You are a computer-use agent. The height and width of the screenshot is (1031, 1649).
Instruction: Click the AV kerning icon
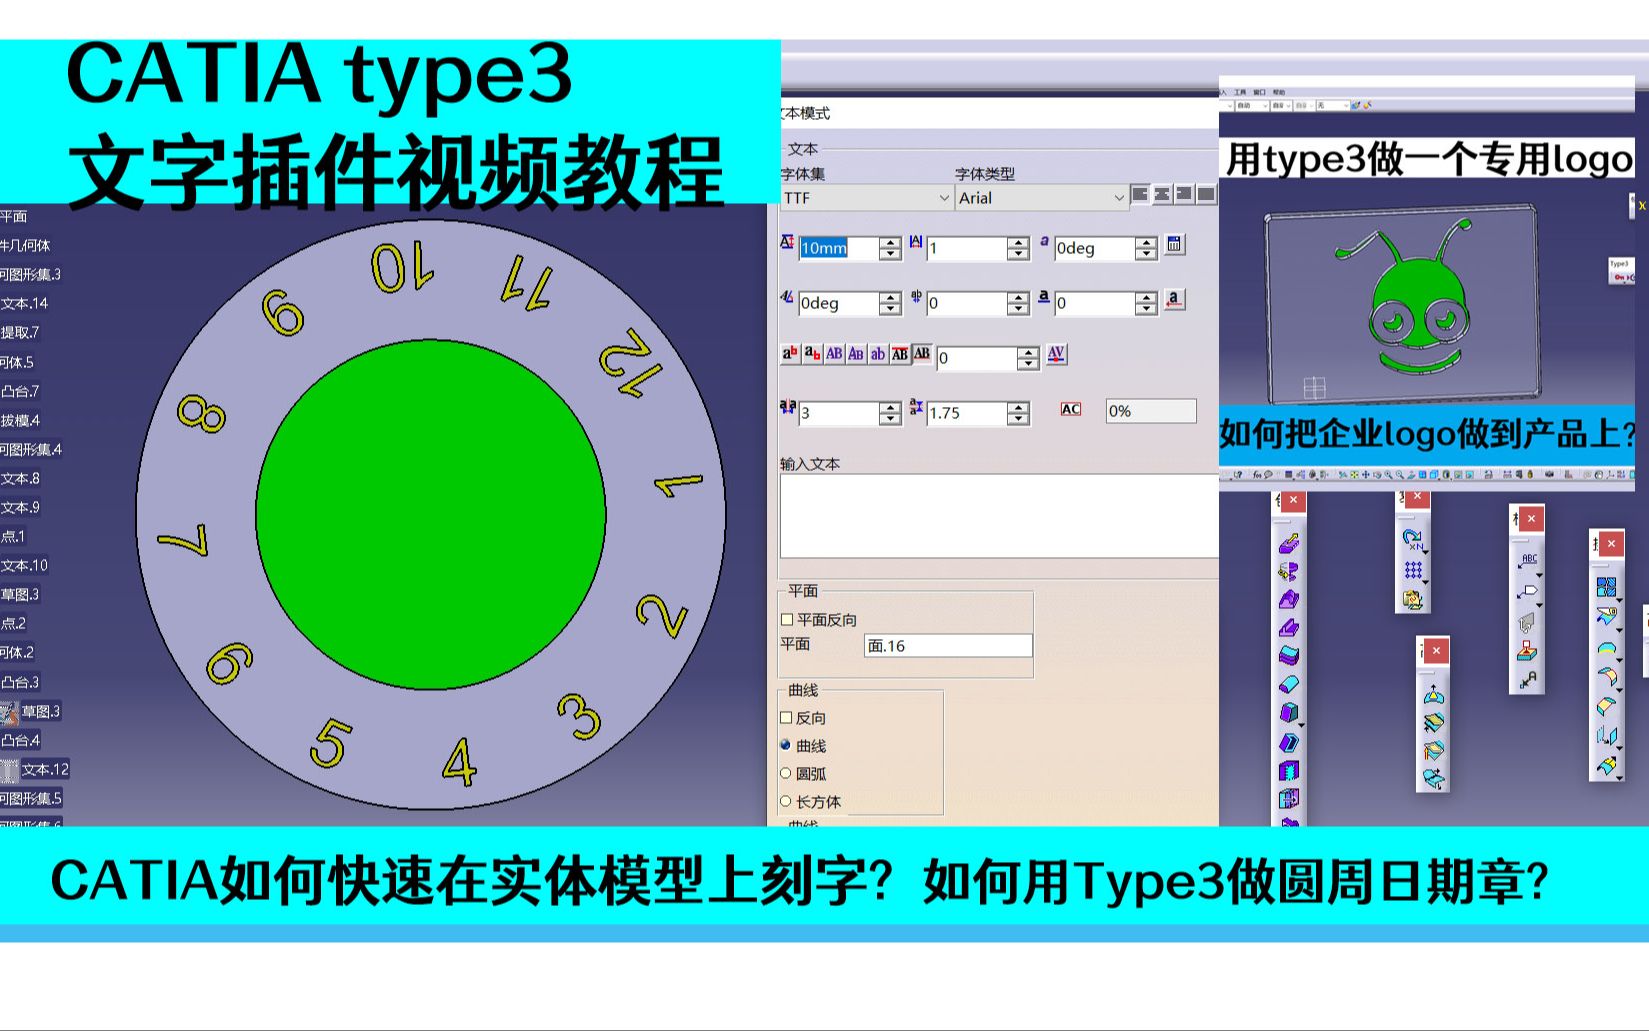coord(1056,354)
